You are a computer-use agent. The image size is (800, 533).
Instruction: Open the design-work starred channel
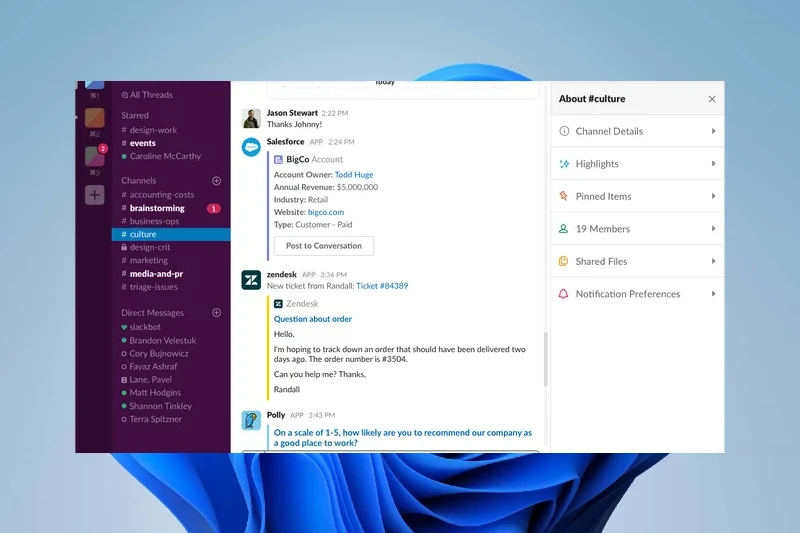149,130
